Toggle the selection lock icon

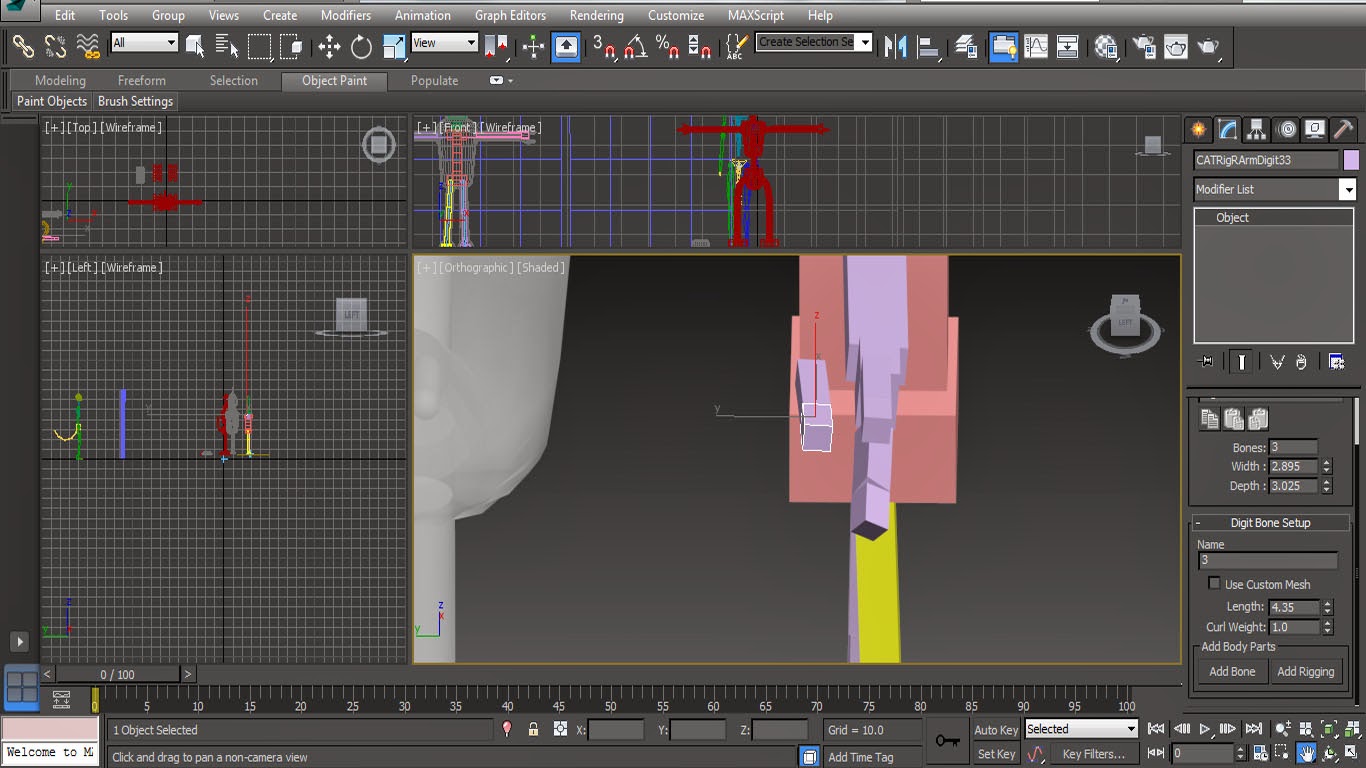pos(533,730)
